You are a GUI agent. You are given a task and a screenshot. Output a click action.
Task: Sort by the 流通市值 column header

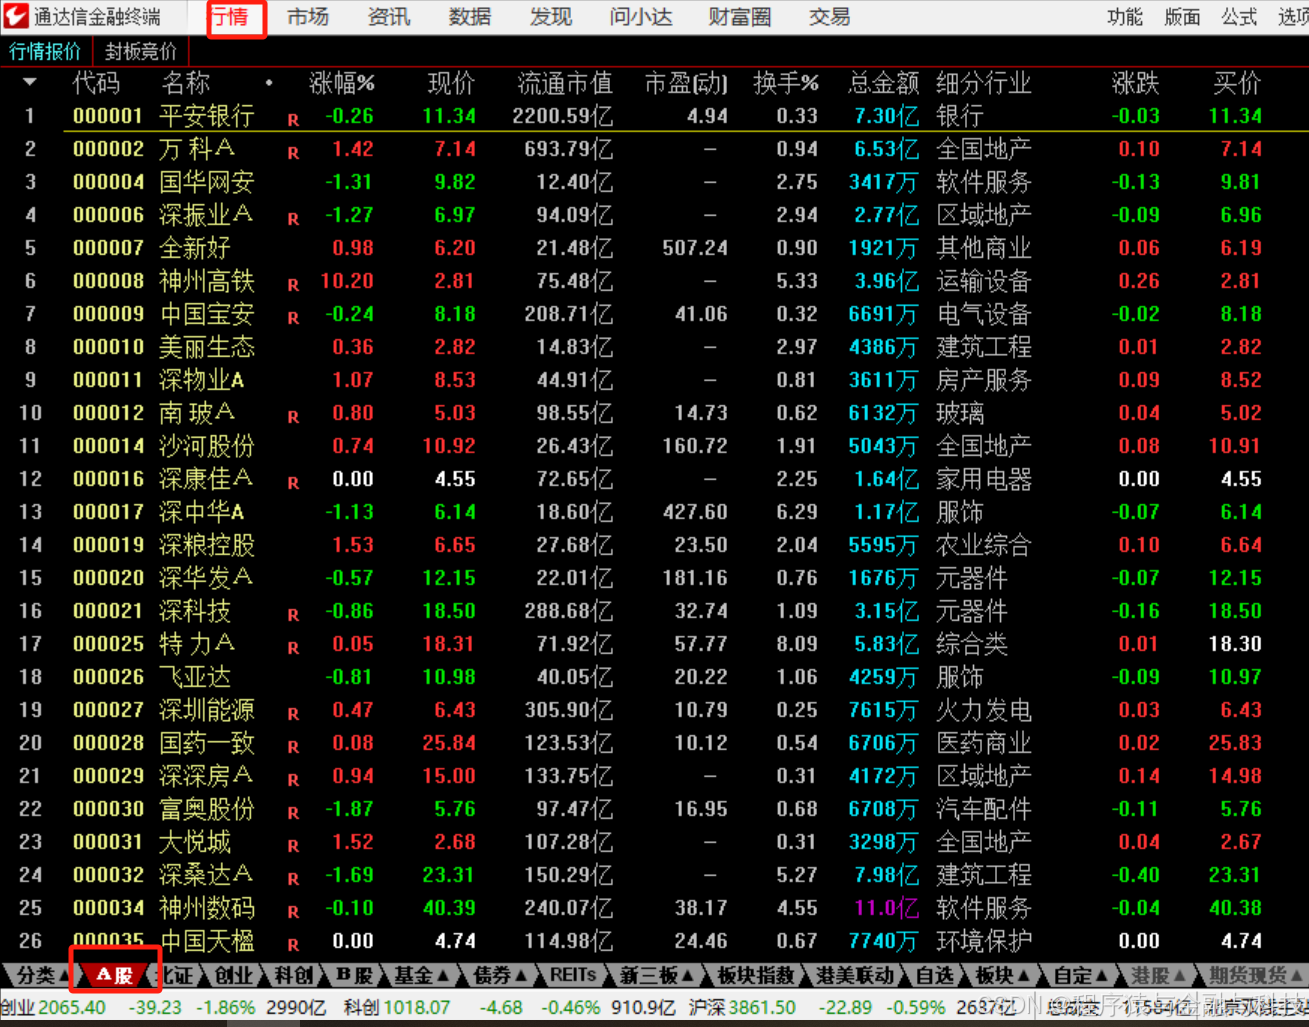point(565,83)
